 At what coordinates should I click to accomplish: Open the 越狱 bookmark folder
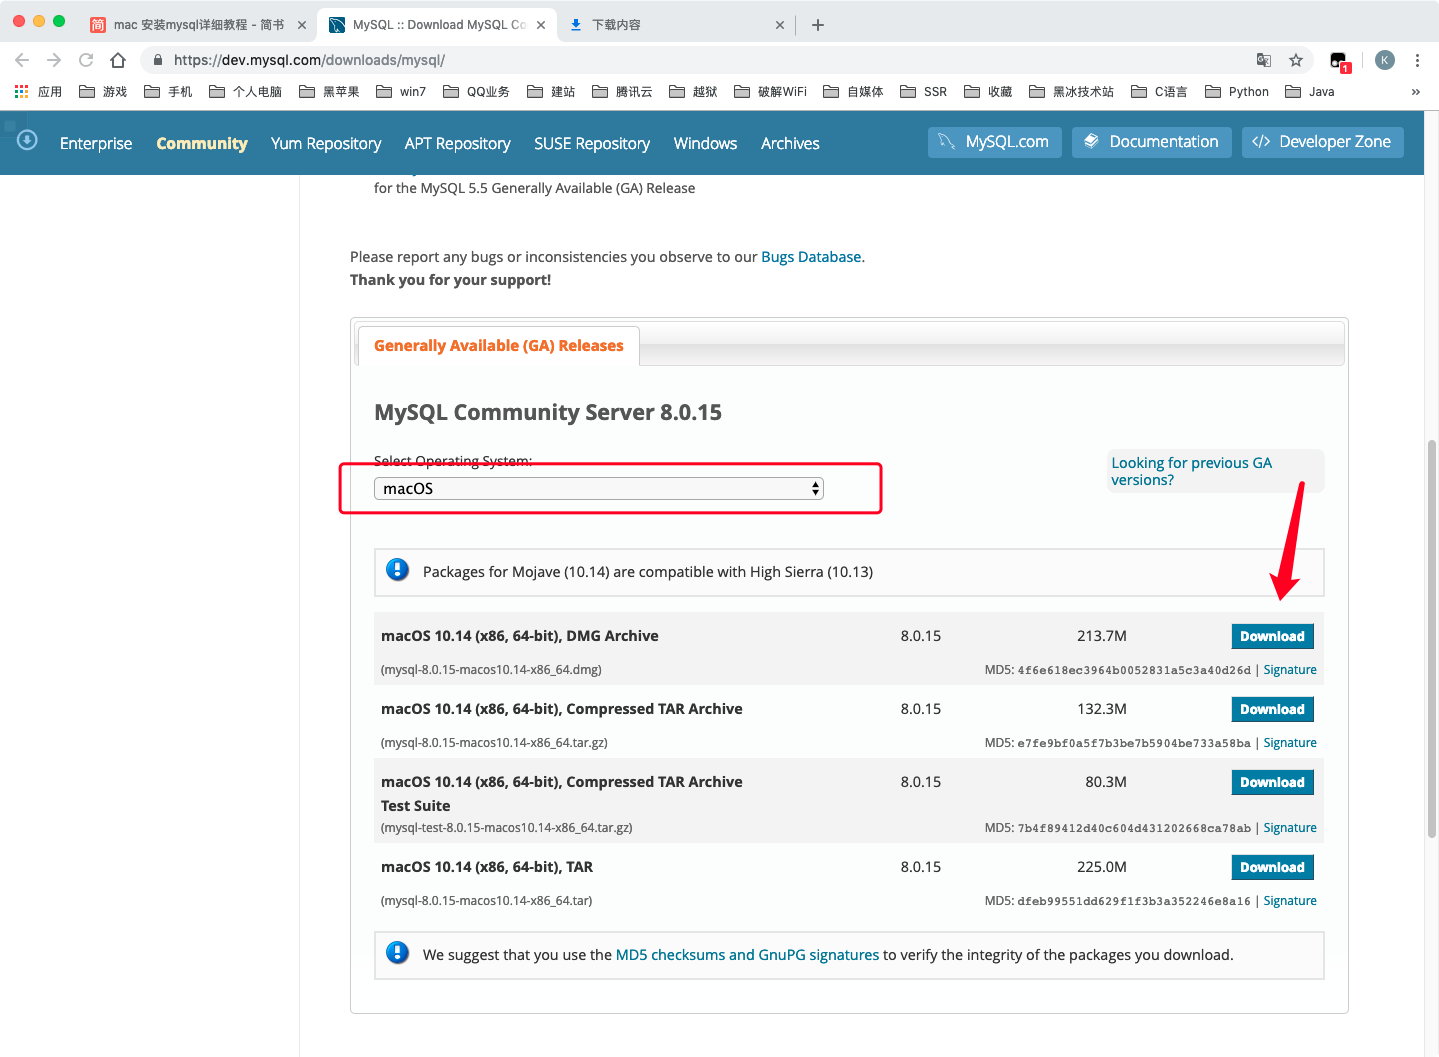tap(693, 92)
